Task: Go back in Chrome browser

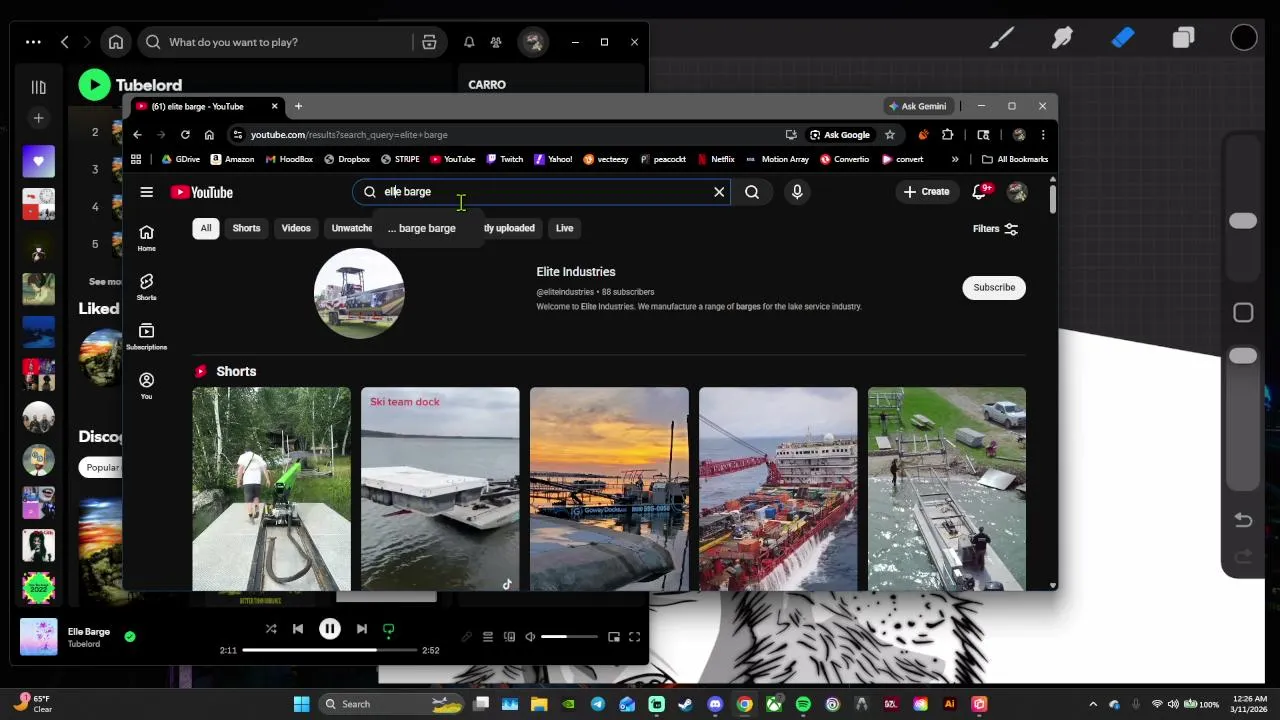Action: [x=137, y=135]
